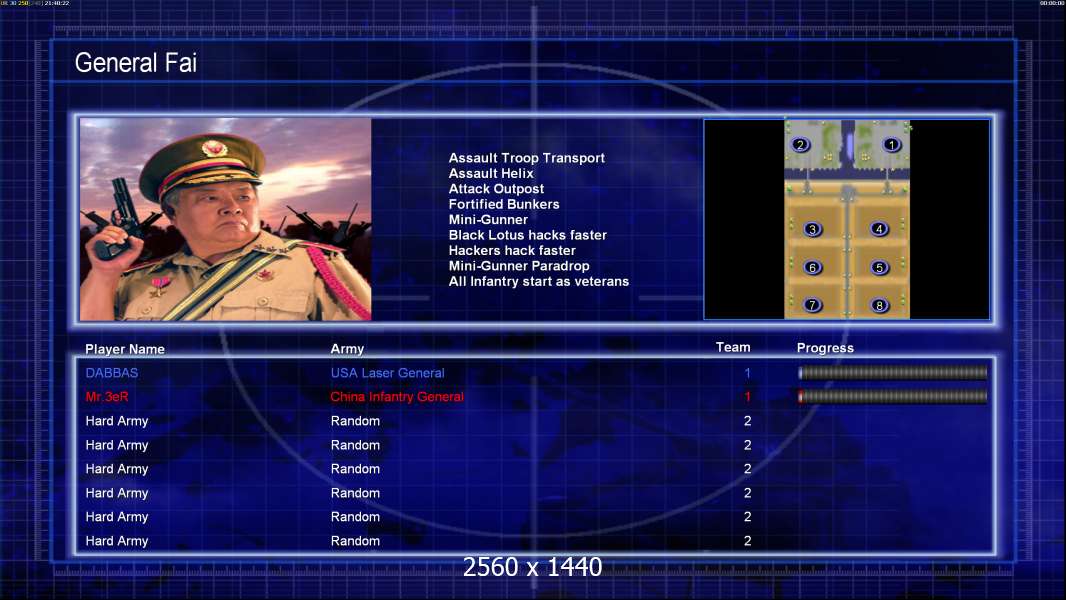Click 'Assault Troop Transport' ability text
Screen dimensions: 1066x600
(x=526, y=158)
